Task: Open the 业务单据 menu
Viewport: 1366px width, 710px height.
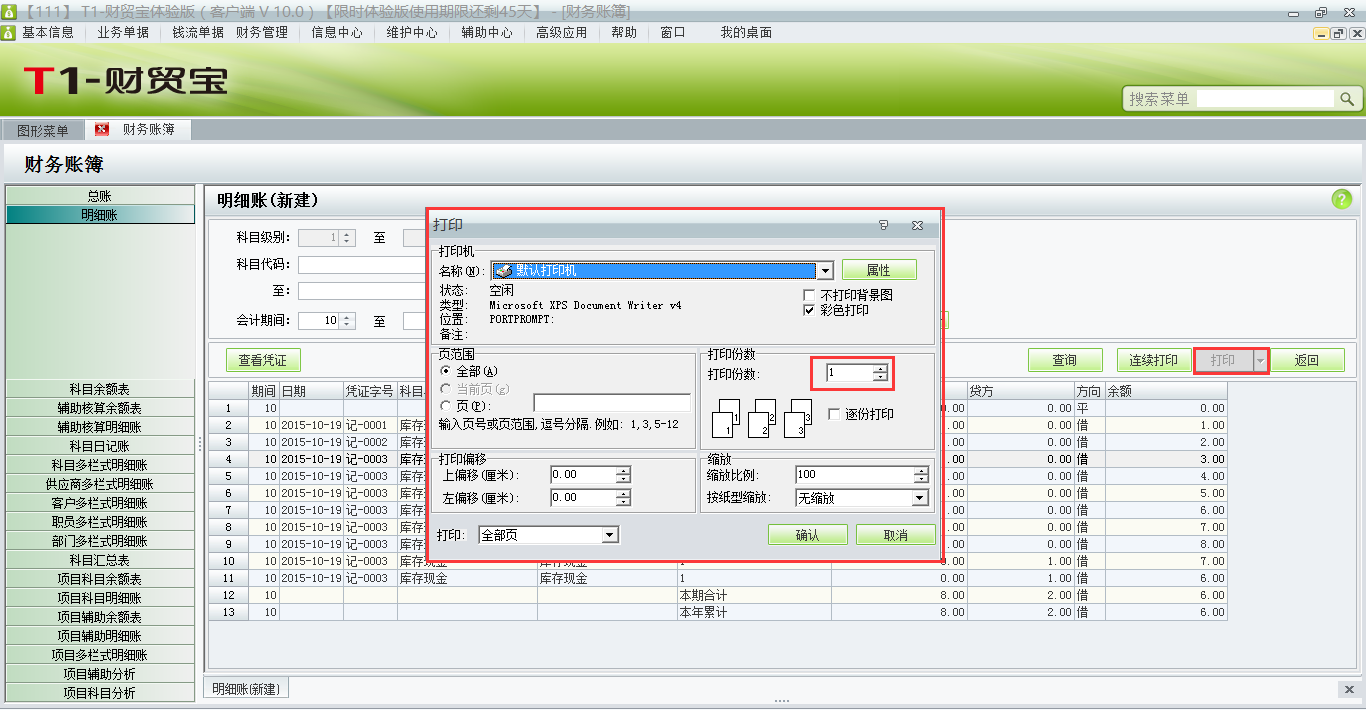Action: pyautogui.click(x=123, y=32)
